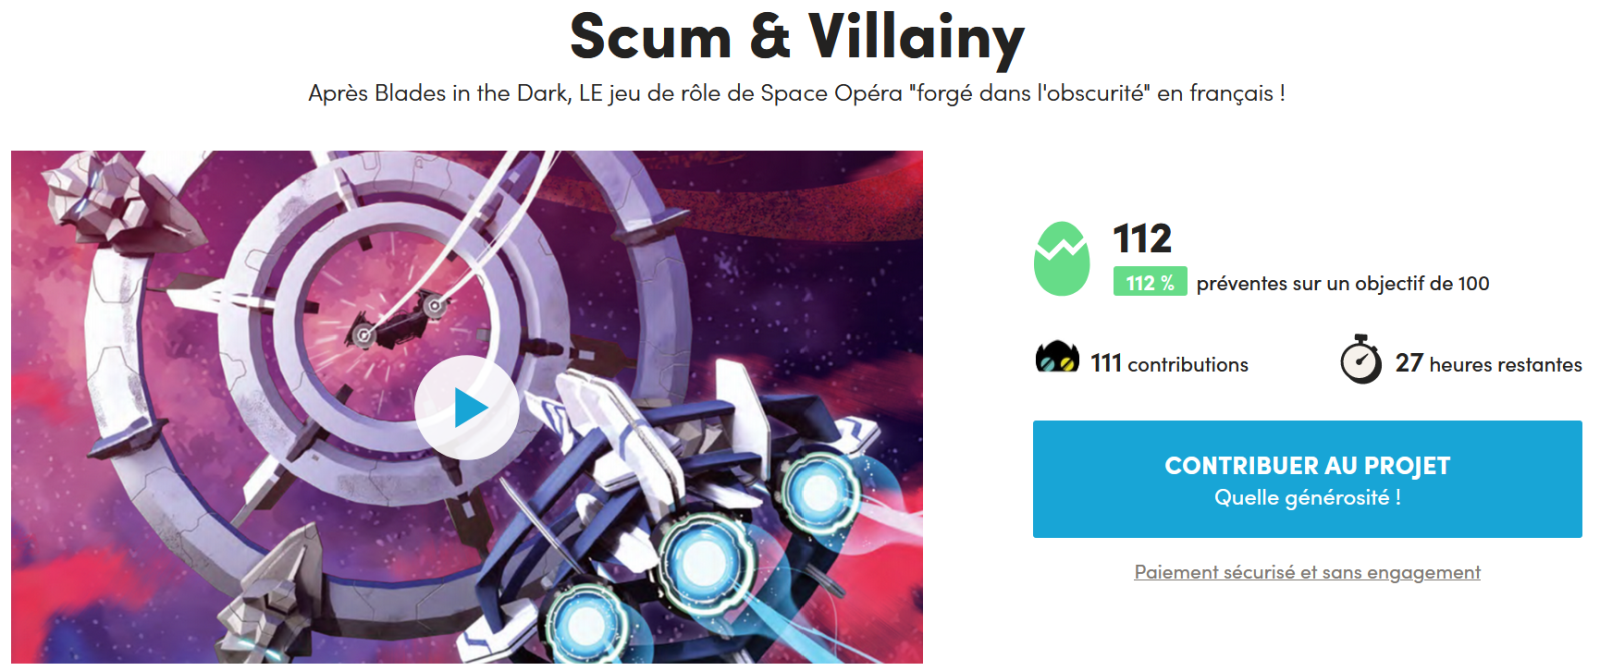Click the contributors mascot icon
Screen dimensions: 1600x671
1057,357
